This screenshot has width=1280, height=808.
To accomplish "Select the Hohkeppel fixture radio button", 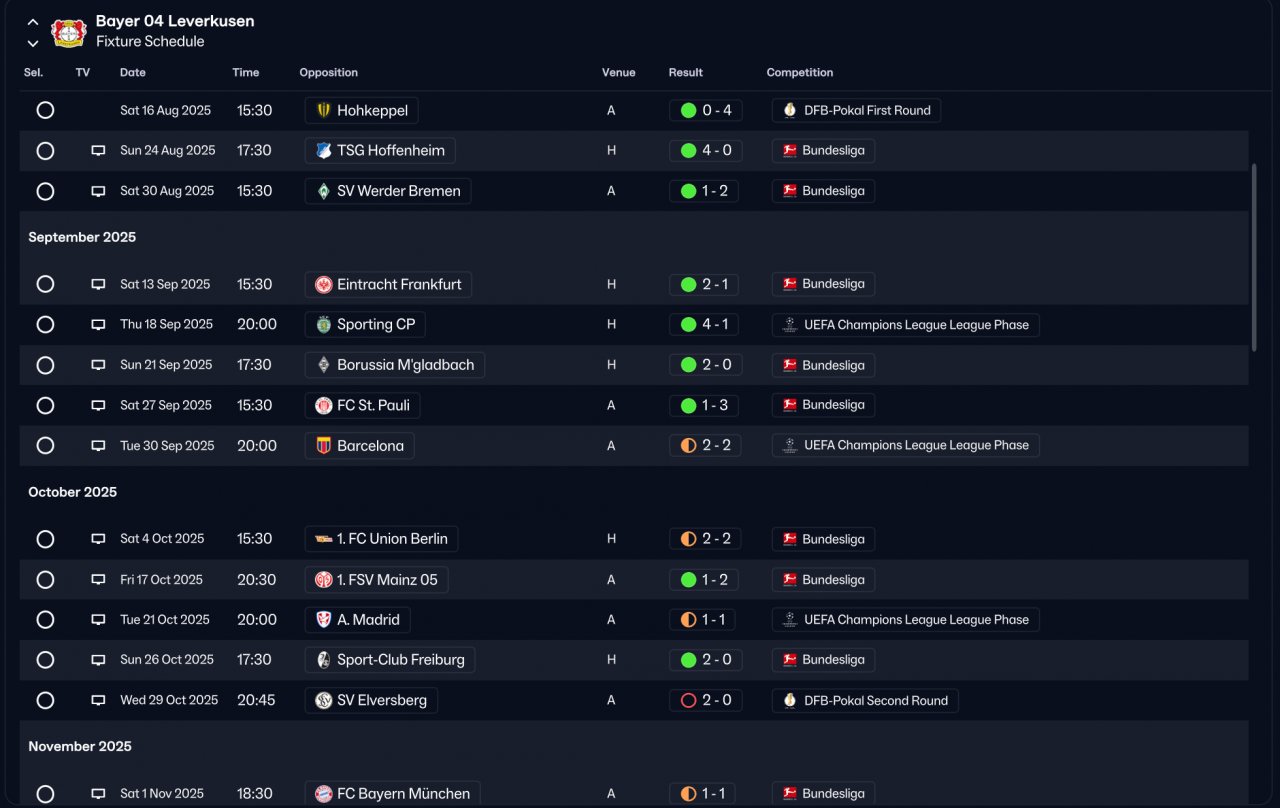I will 45,110.
